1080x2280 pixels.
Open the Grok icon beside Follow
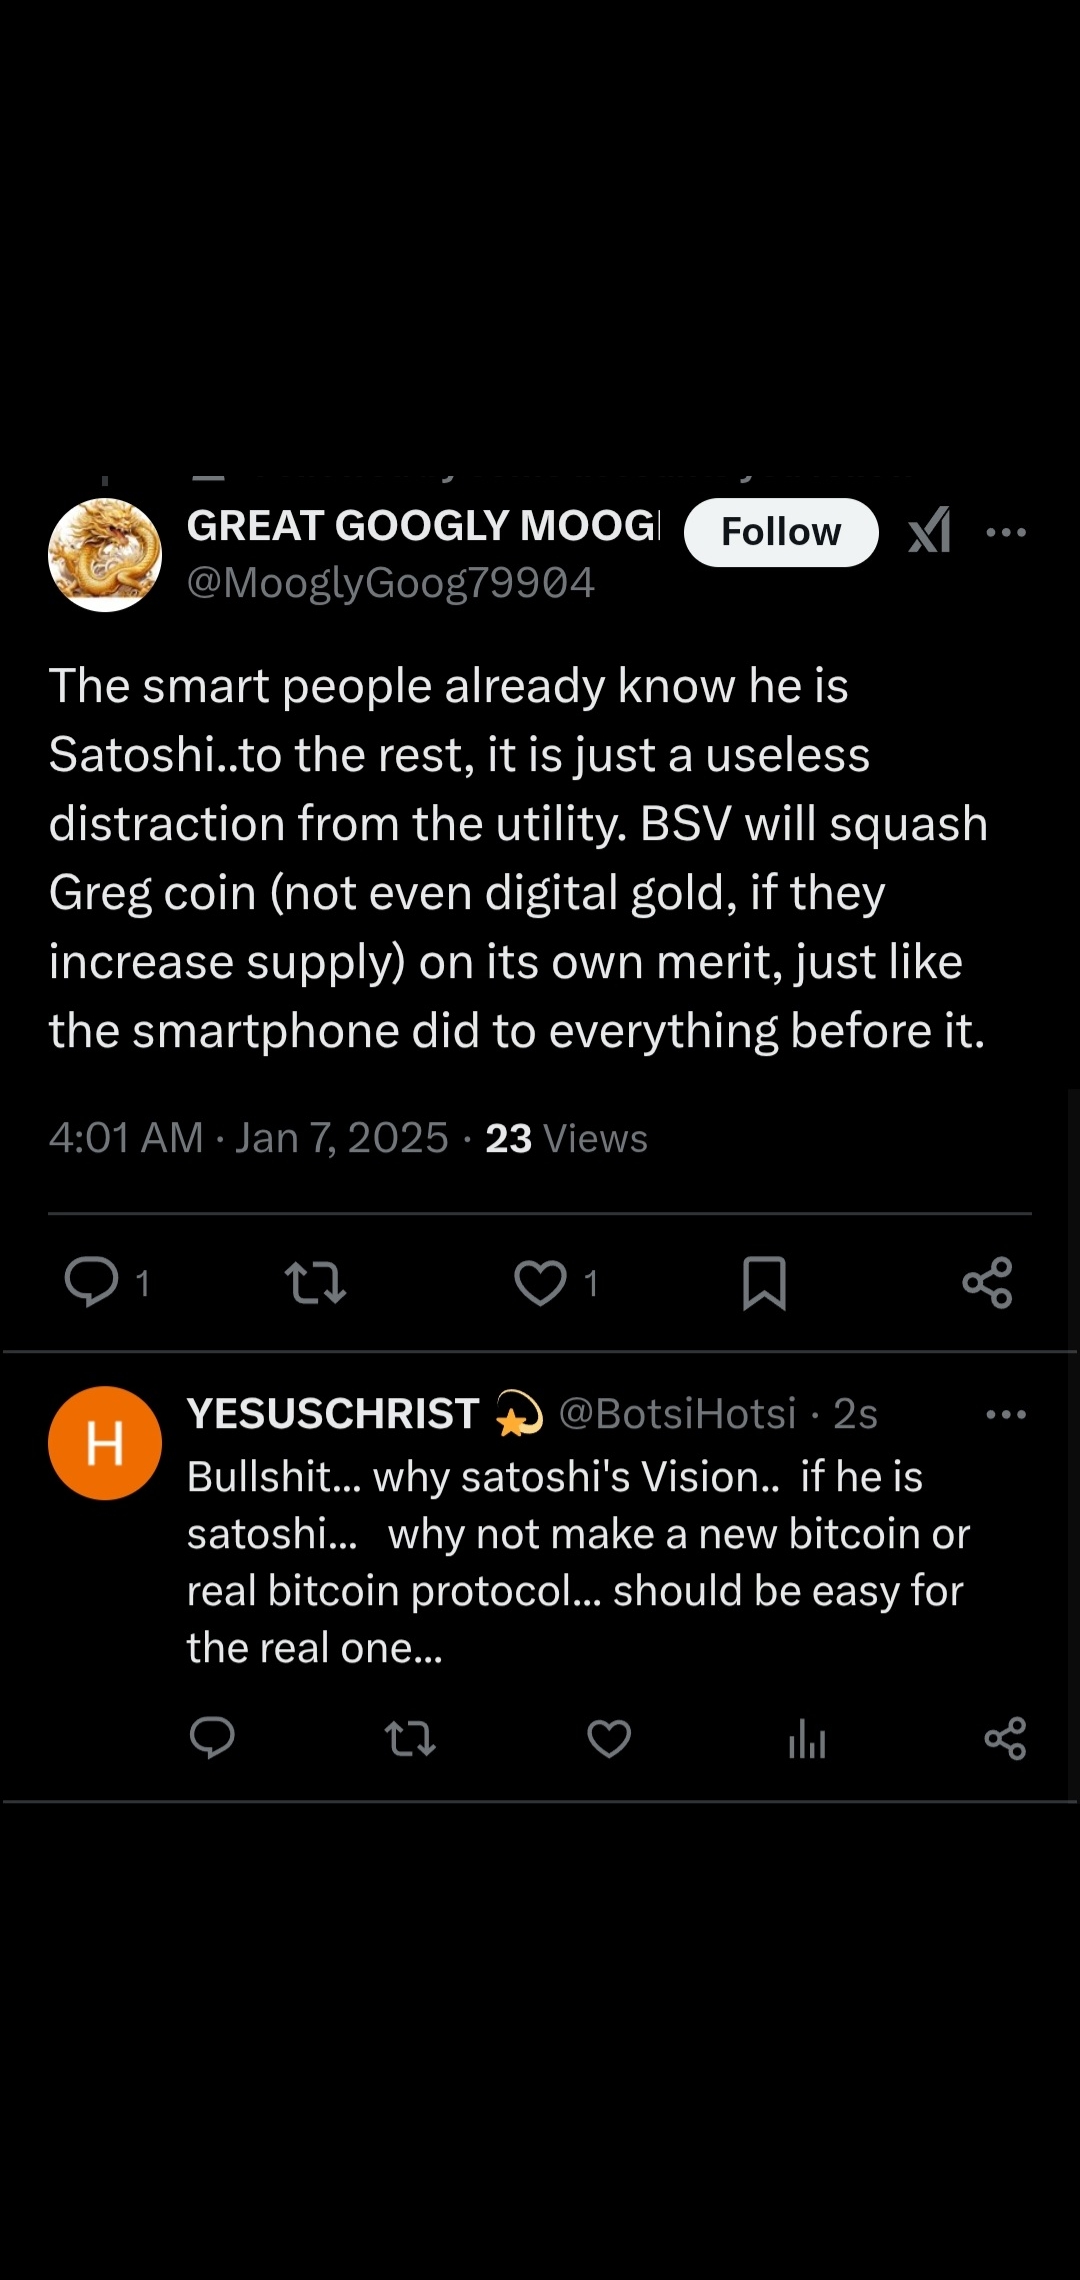929,531
